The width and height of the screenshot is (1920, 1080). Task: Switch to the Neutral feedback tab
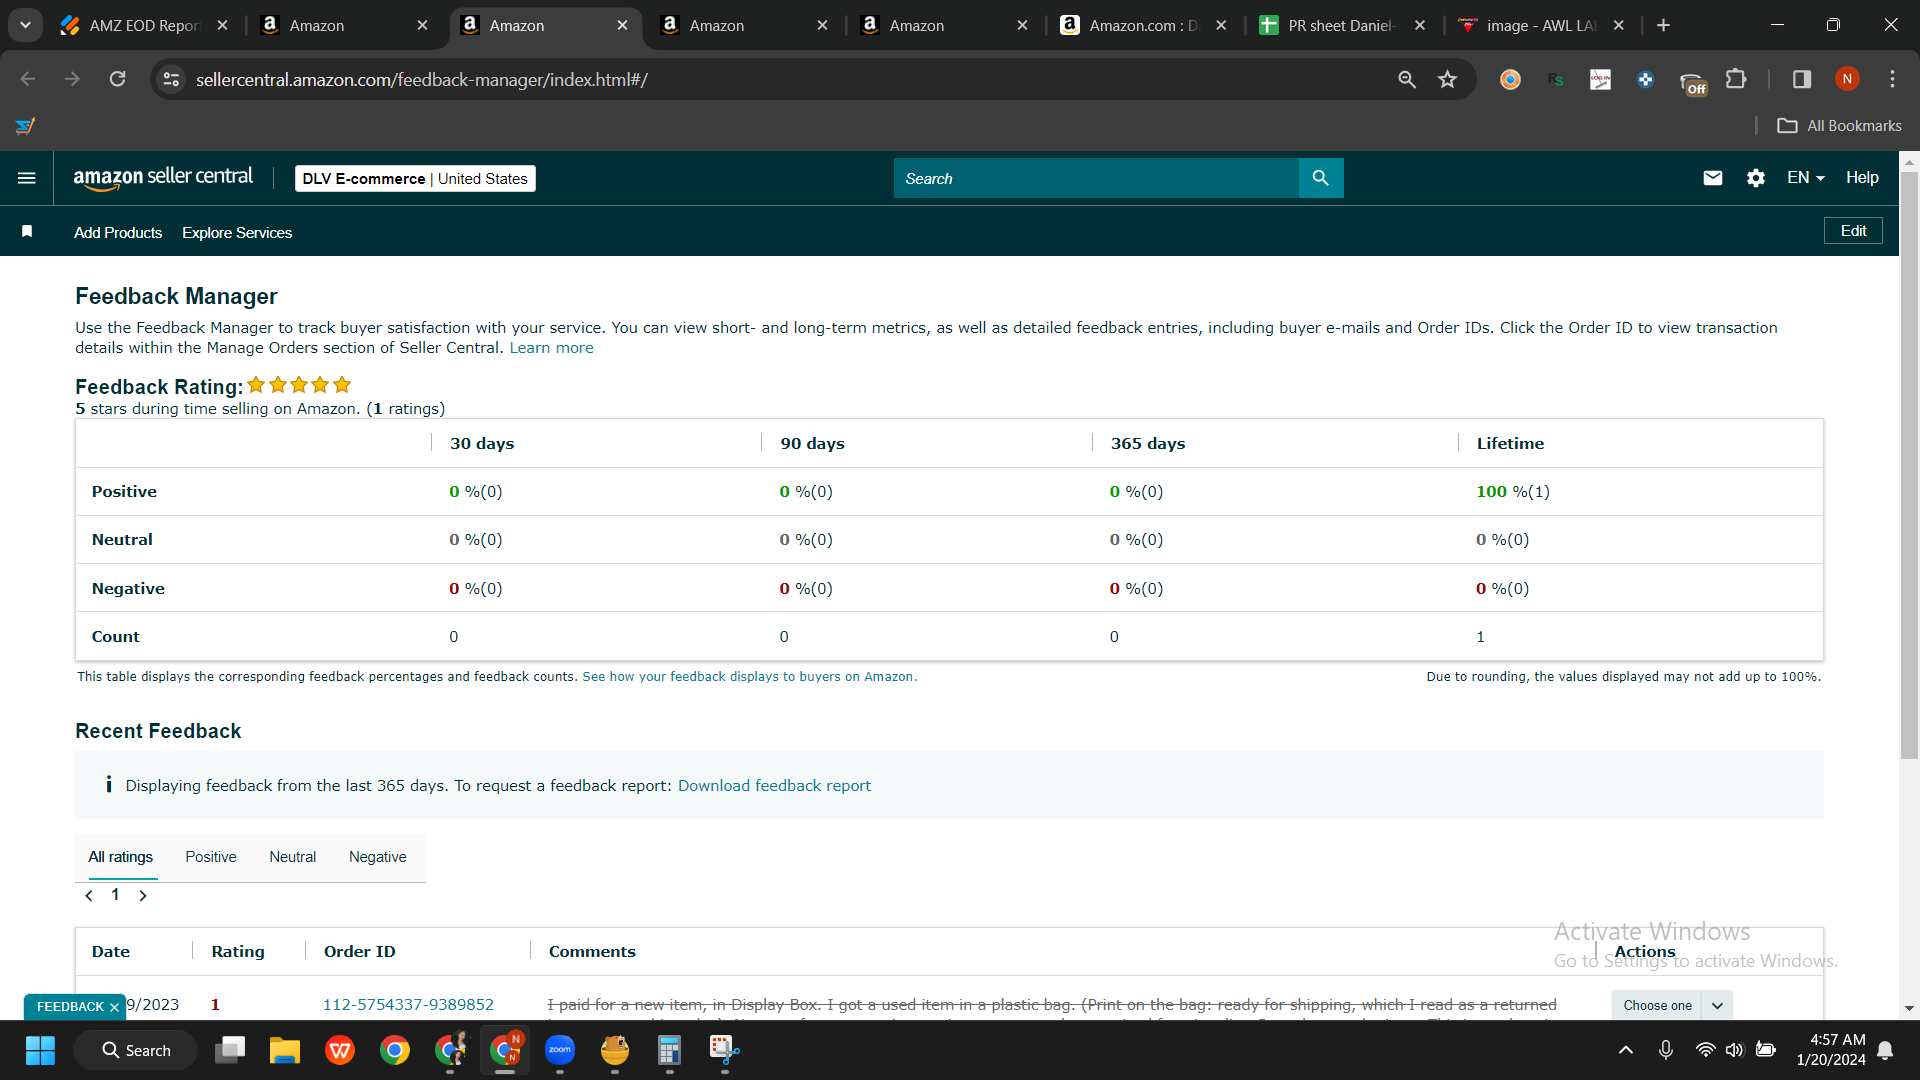click(292, 857)
